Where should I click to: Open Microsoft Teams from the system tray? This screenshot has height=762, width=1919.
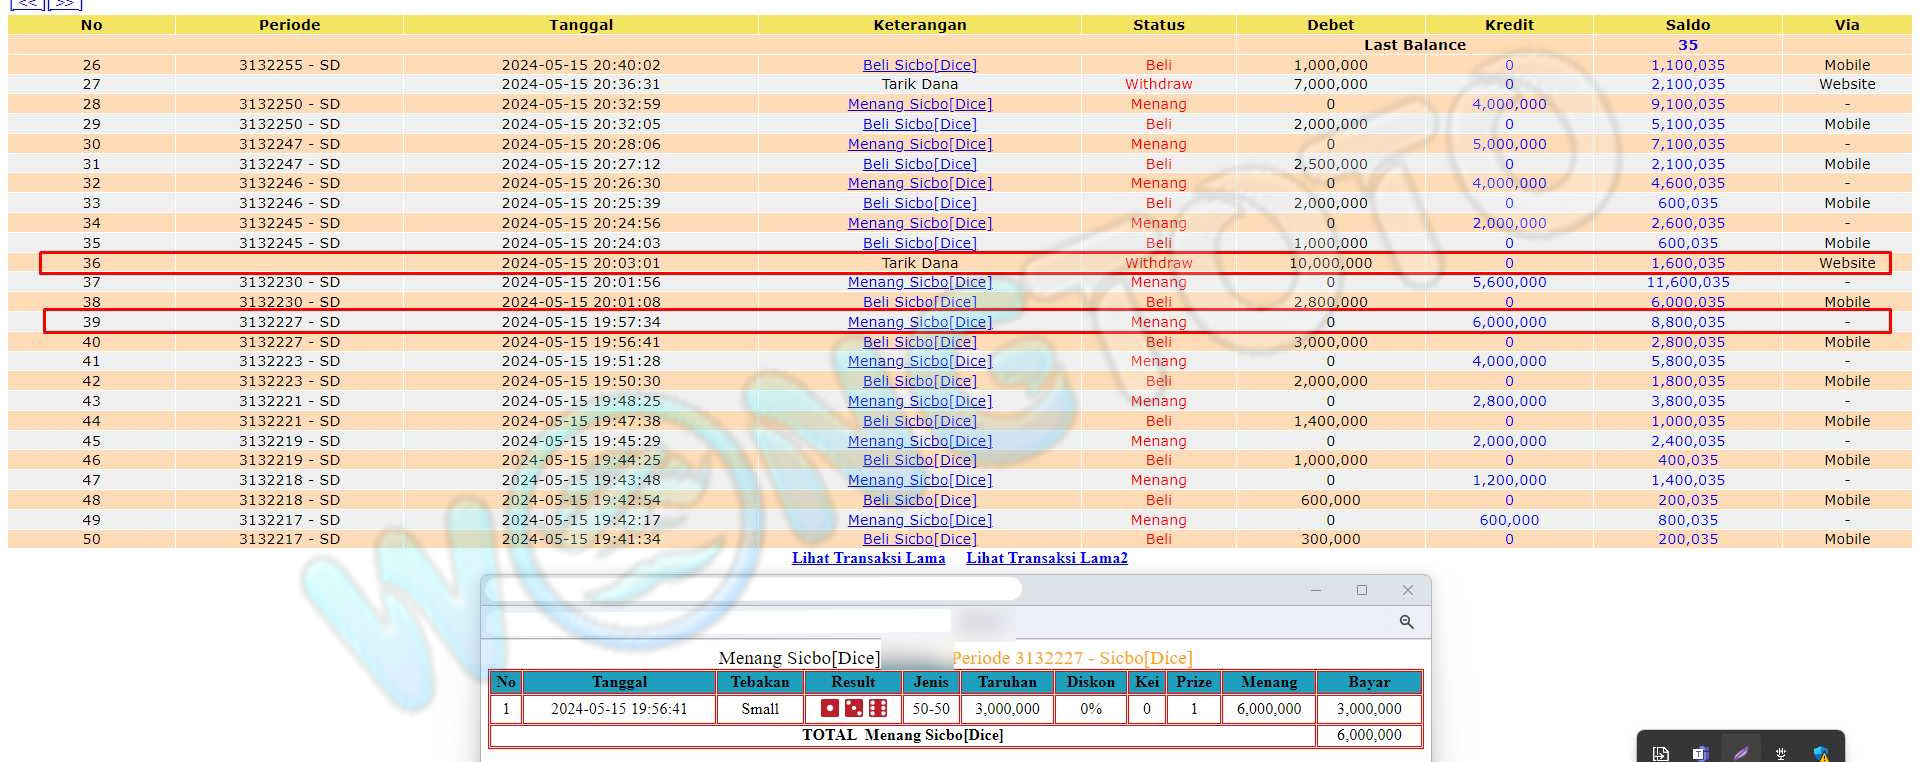(1700, 753)
